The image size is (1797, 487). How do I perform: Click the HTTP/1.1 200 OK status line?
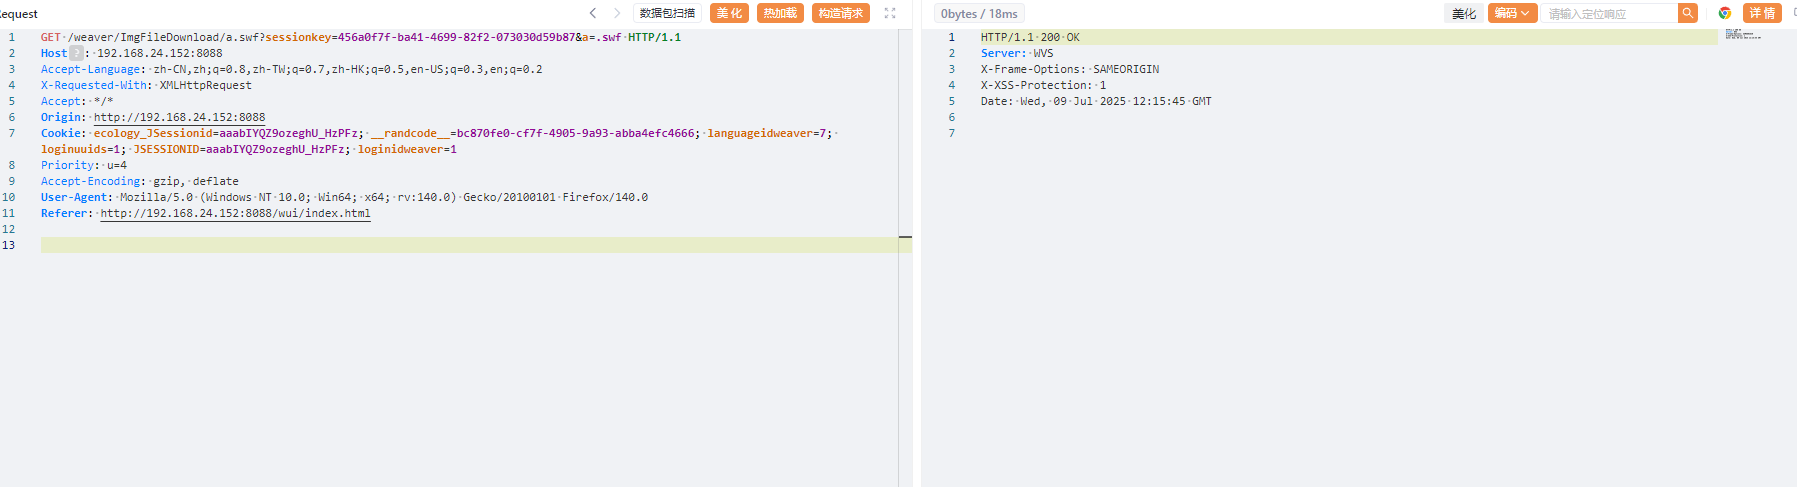tap(1030, 37)
